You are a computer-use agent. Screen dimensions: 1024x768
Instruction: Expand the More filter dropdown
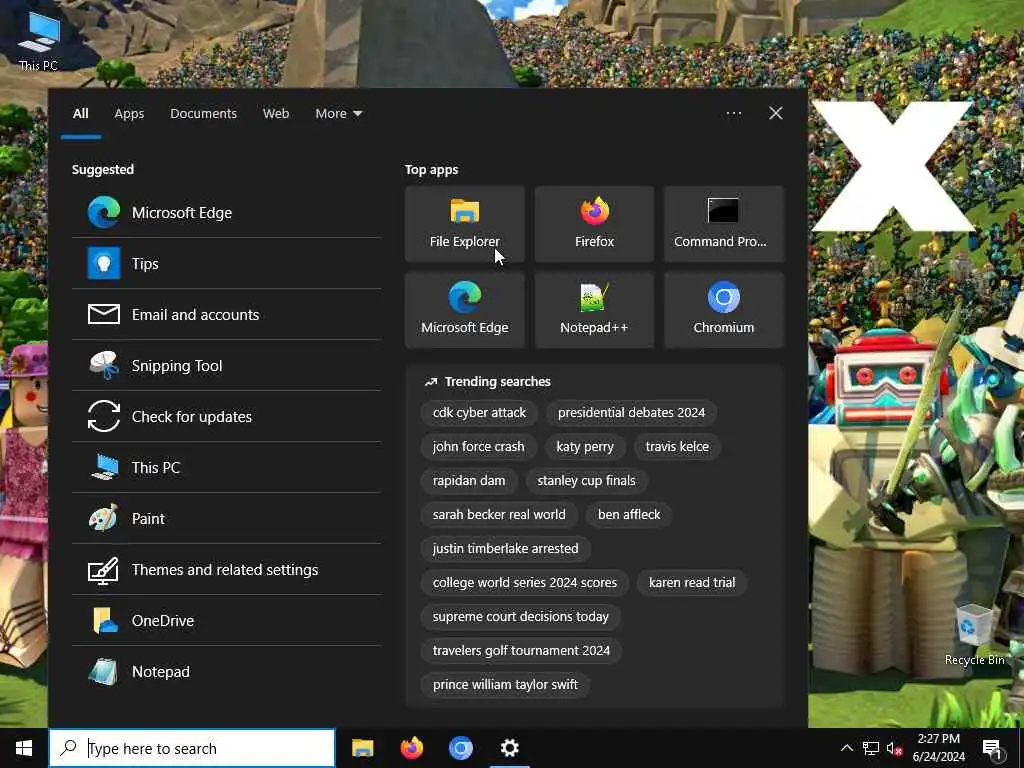pyautogui.click(x=338, y=113)
